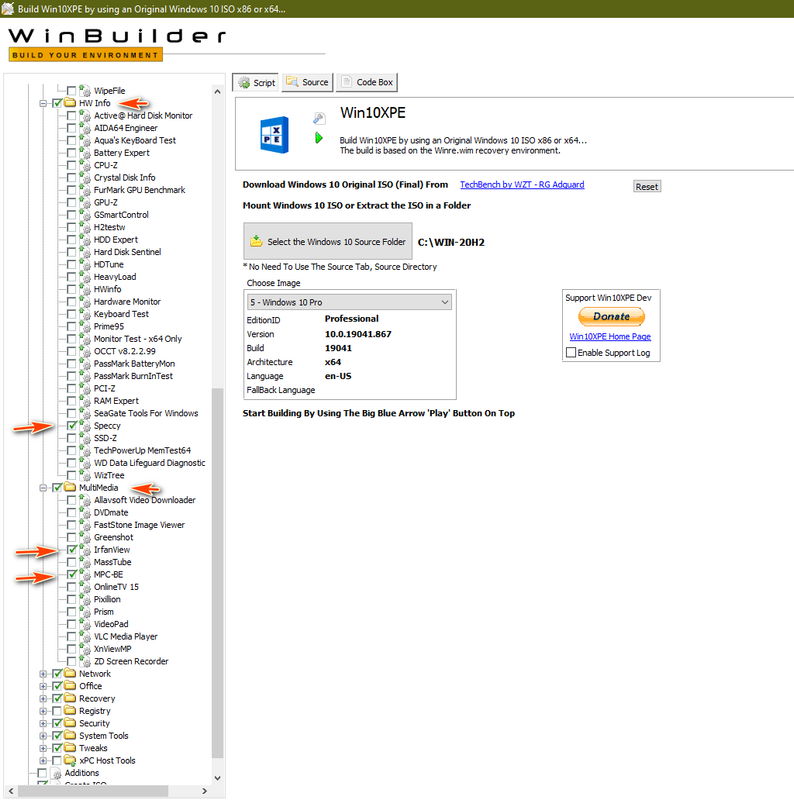Screen dimensions: 794x800
Task: Expand the Network tree node
Action: [x=43, y=673]
